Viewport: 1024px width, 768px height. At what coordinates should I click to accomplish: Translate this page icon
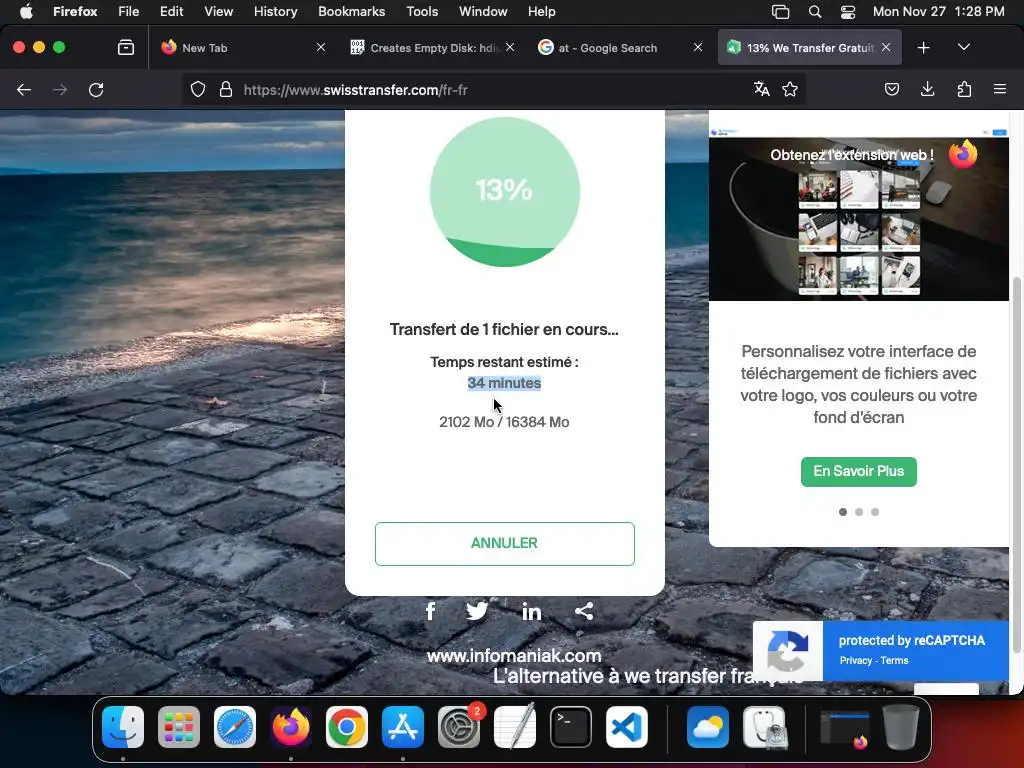(x=761, y=89)
